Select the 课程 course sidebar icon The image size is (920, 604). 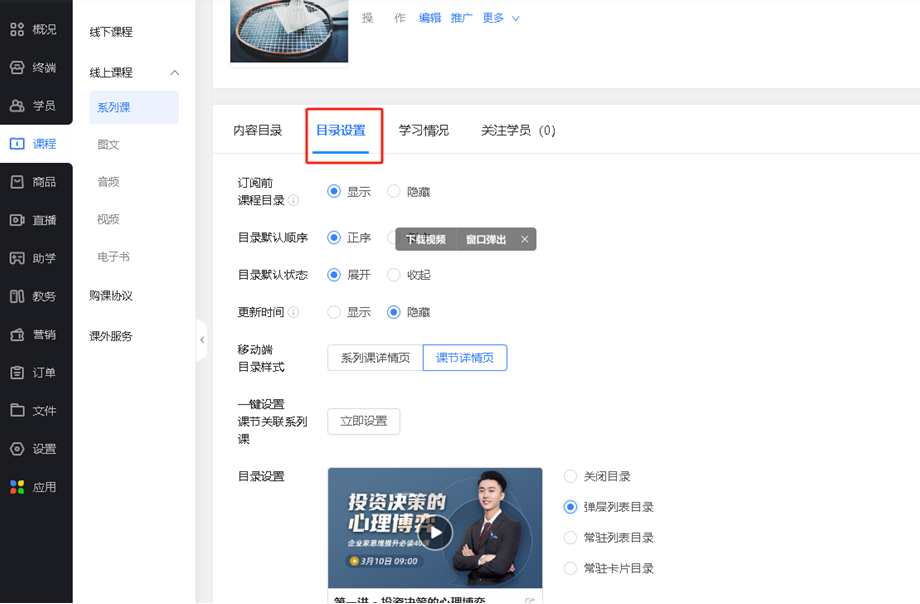pyautogui.click(x=17, y=144)
